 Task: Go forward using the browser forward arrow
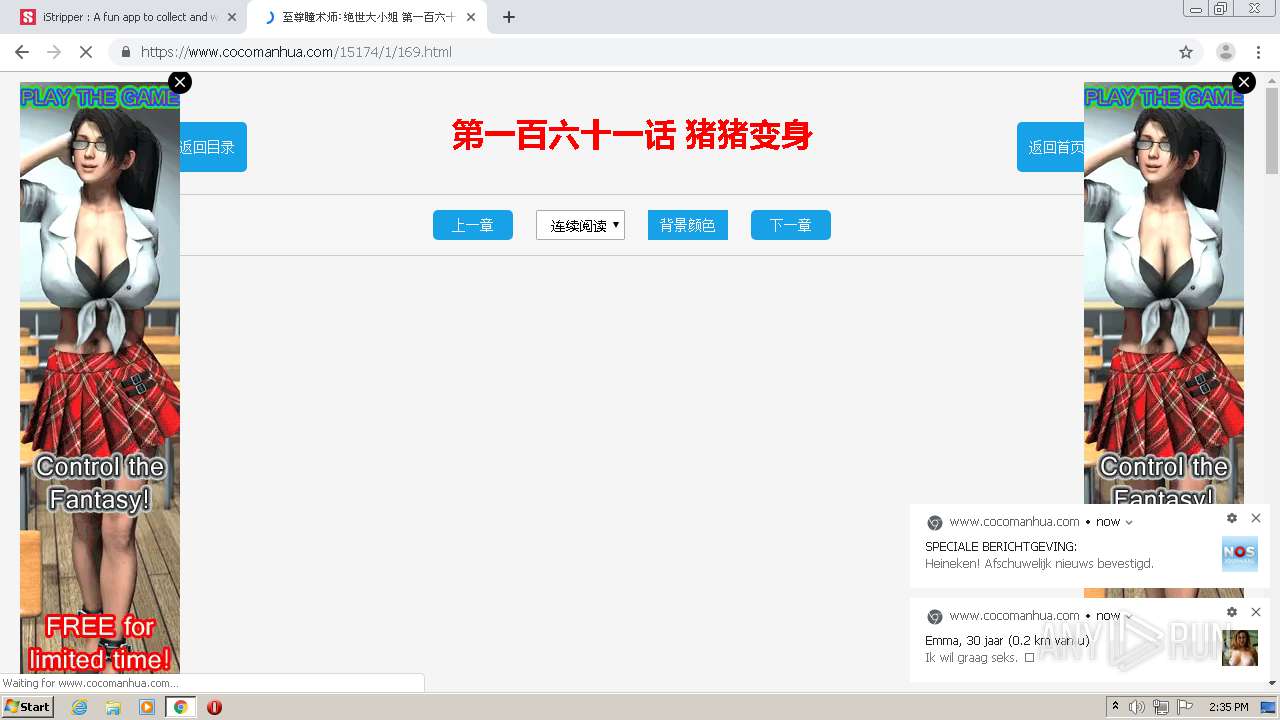pyautogui.click(x=54, y=52)
